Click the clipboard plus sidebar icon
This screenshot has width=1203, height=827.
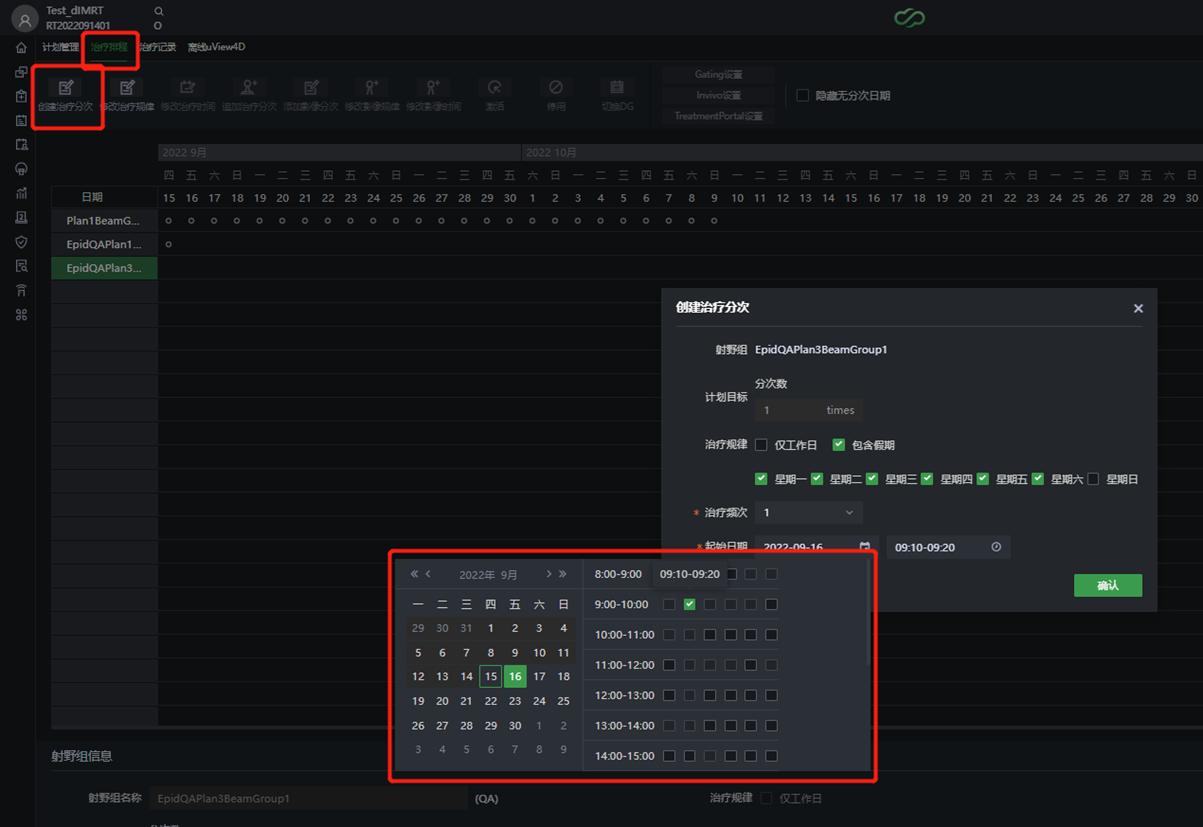[21, 96]
